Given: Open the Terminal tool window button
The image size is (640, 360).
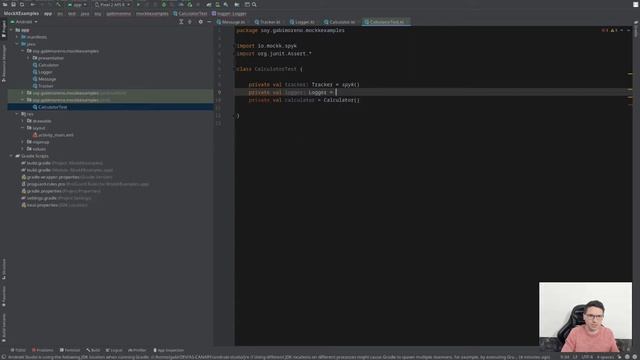Looking at the screenshot, I should coord(70,350).
